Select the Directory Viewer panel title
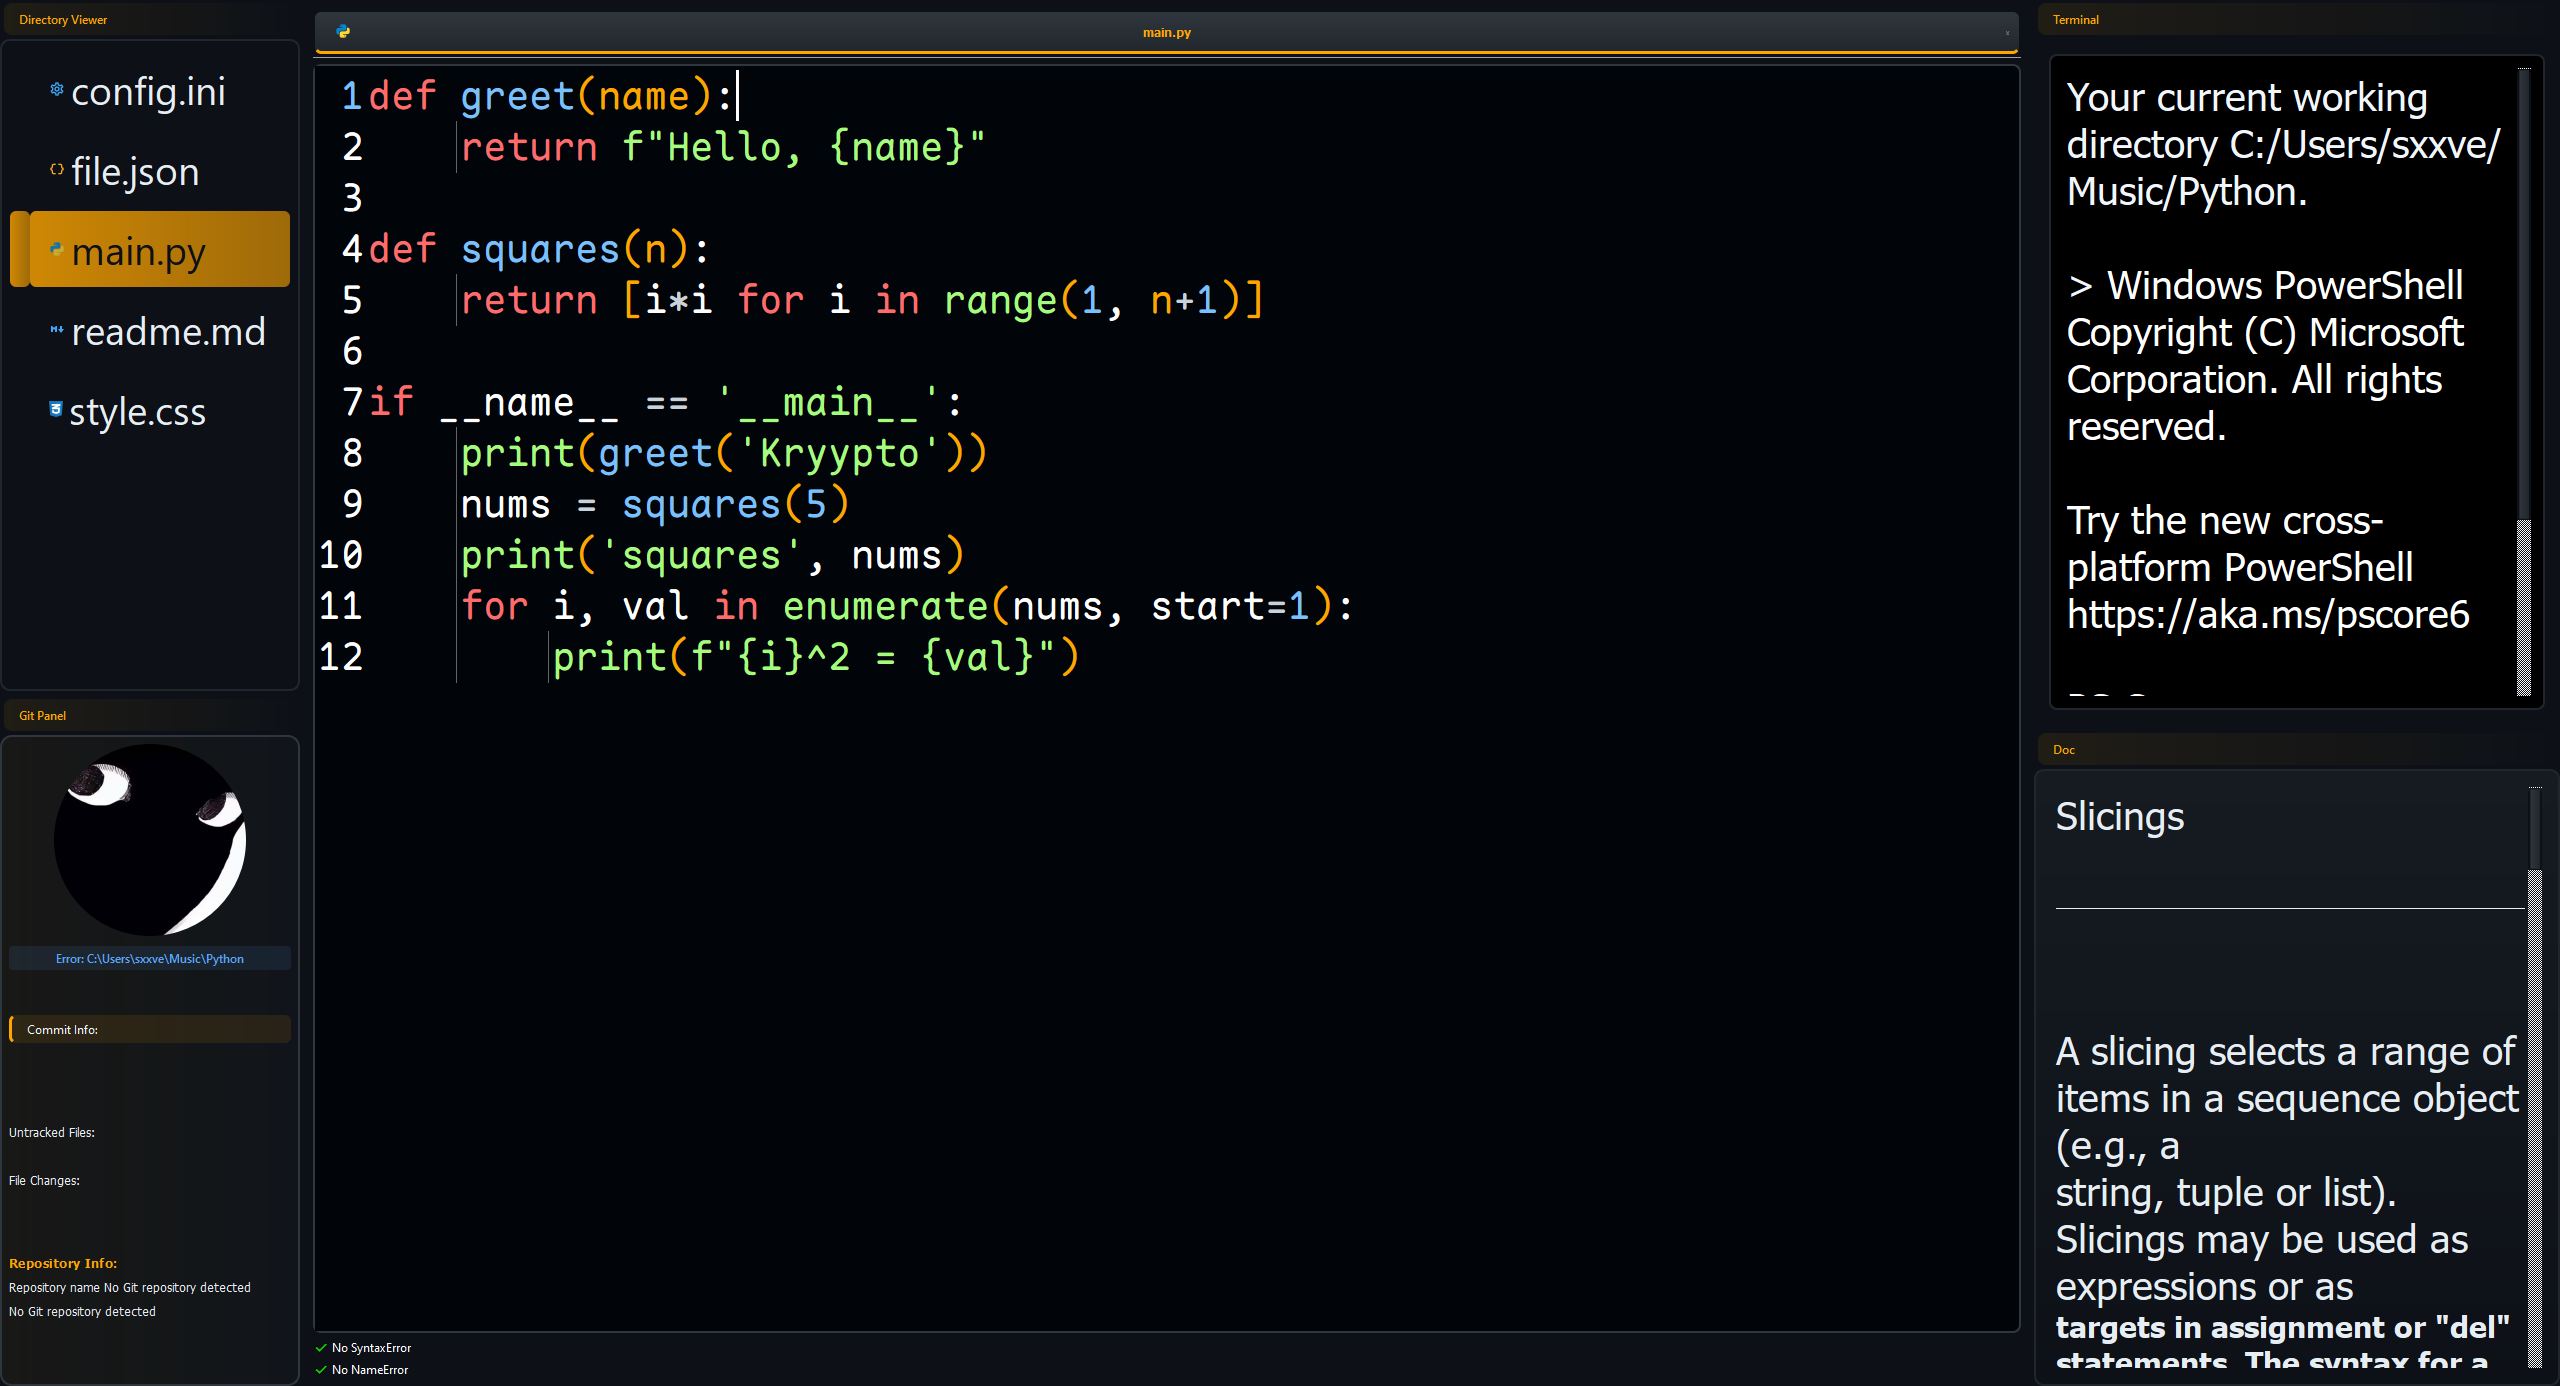The height and width of the screenshot is (1386, 2560). pyautogui.click(x=63, y=20)
